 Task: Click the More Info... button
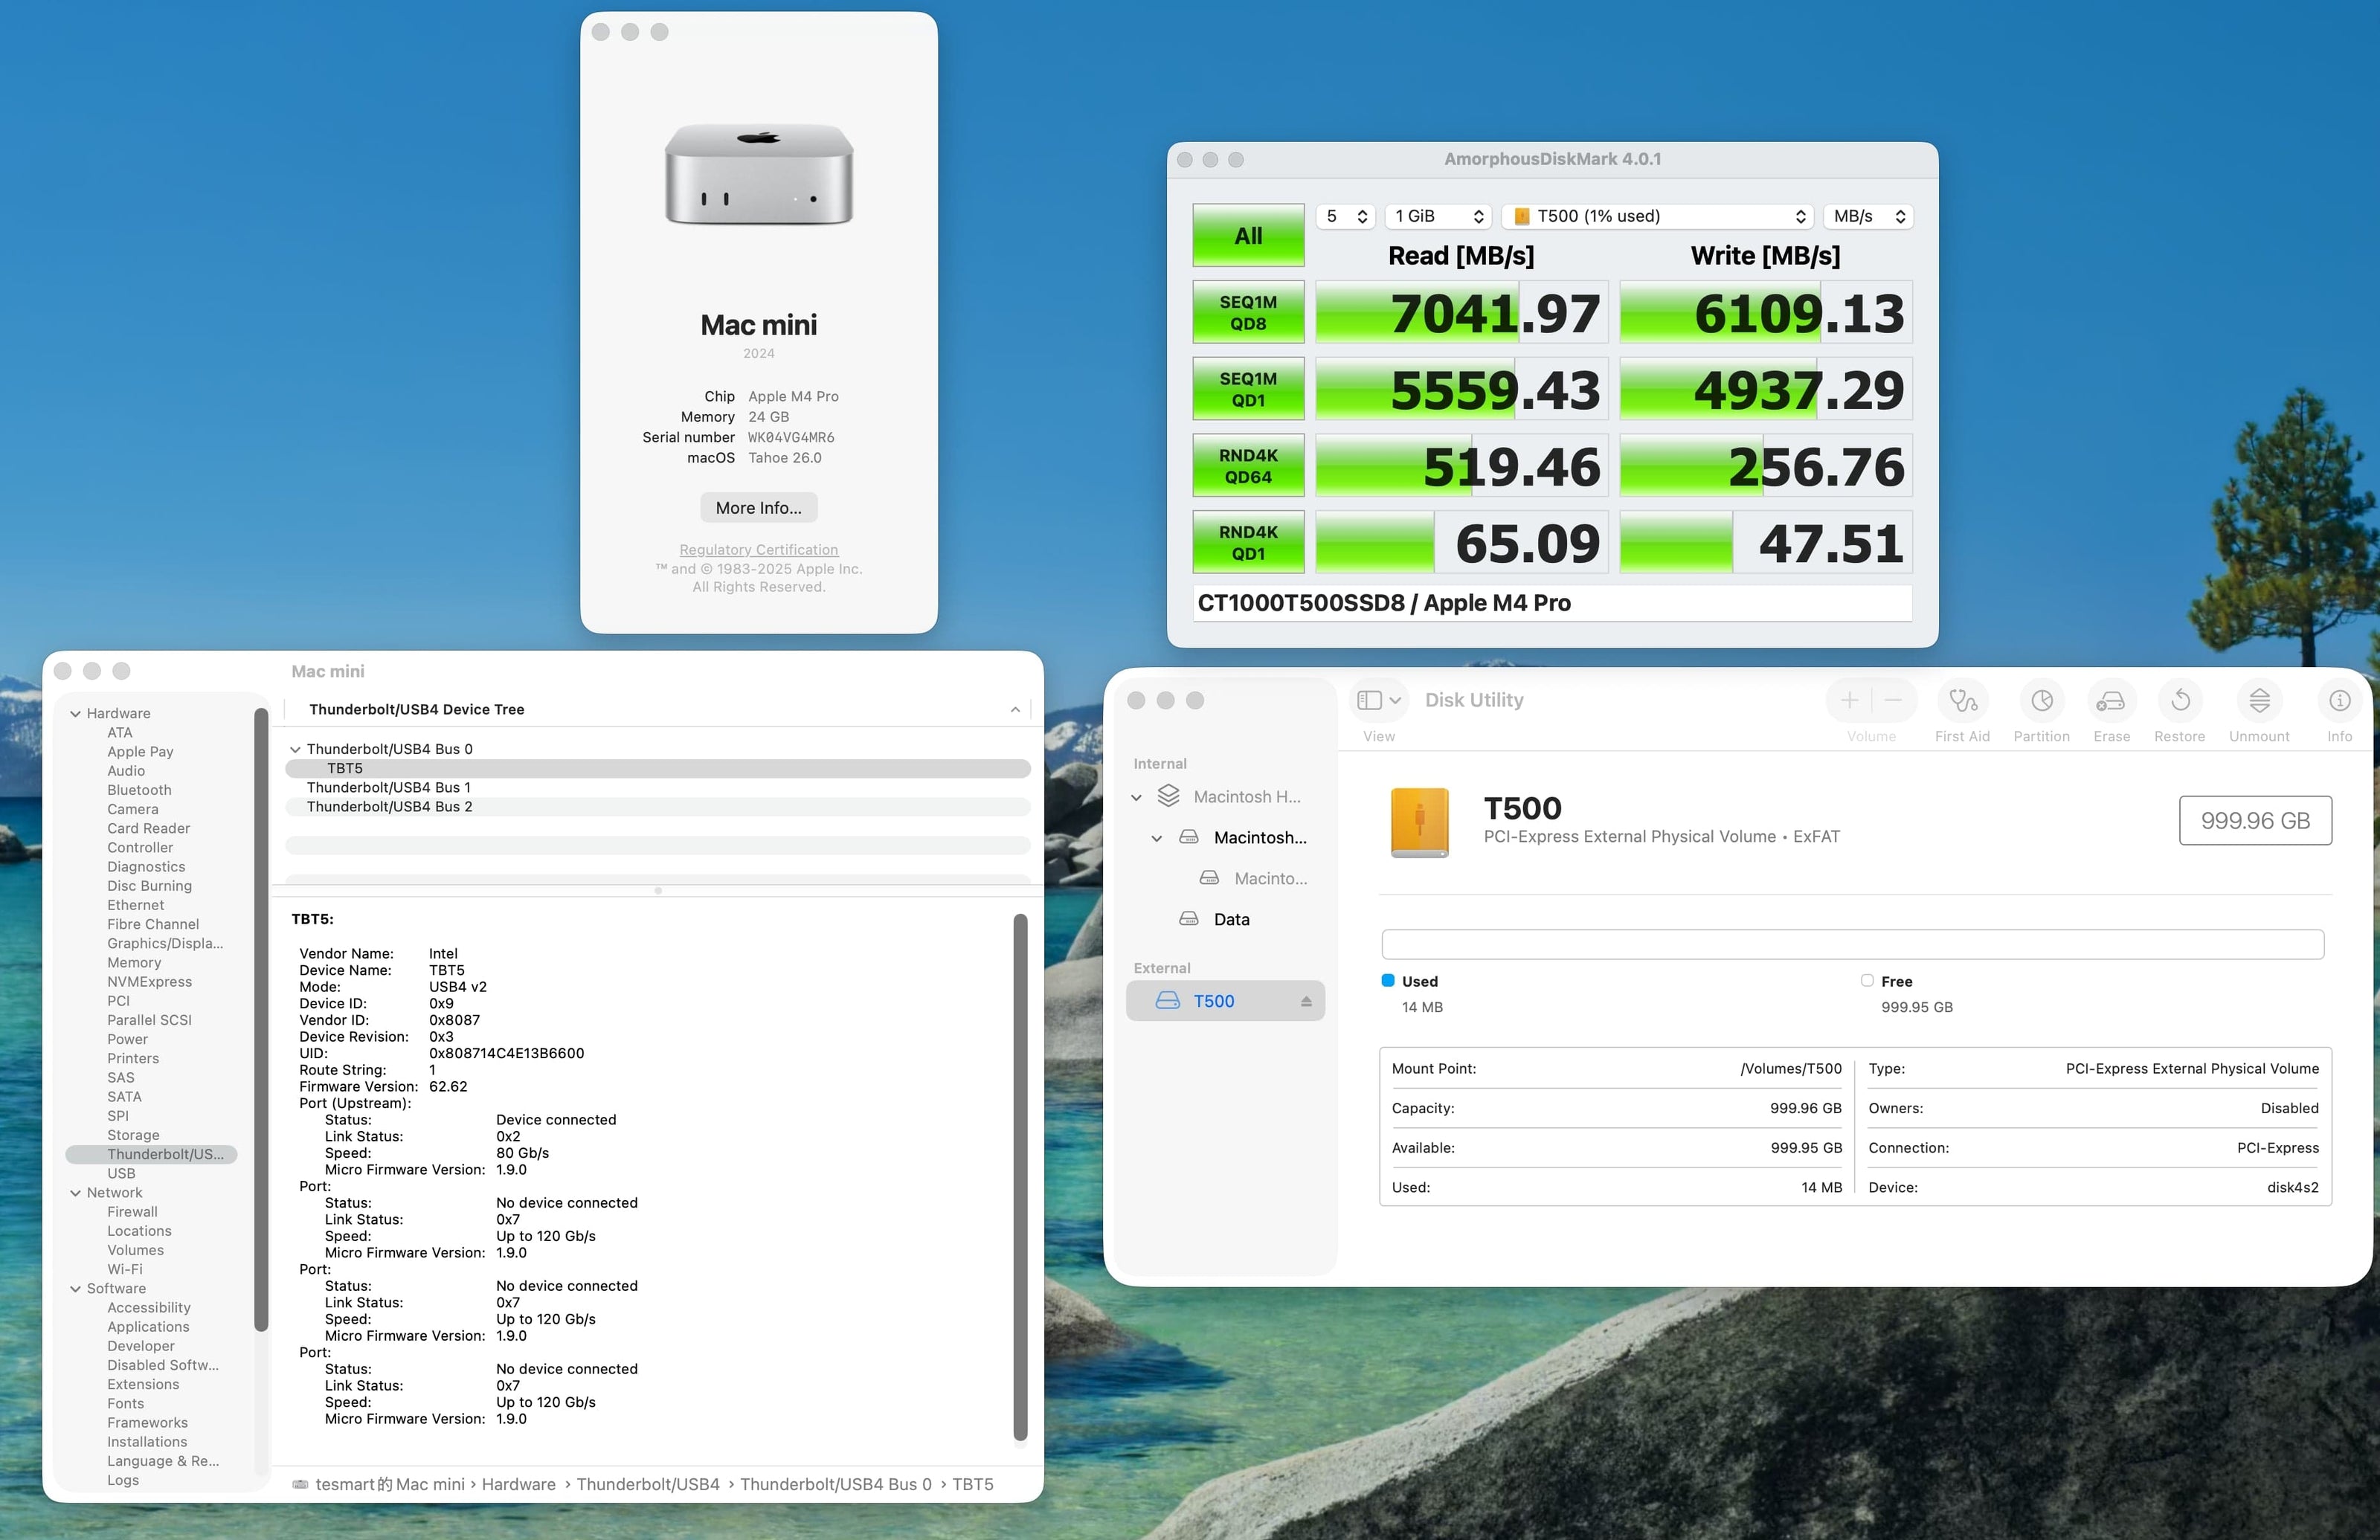click(x=758, y=508)
